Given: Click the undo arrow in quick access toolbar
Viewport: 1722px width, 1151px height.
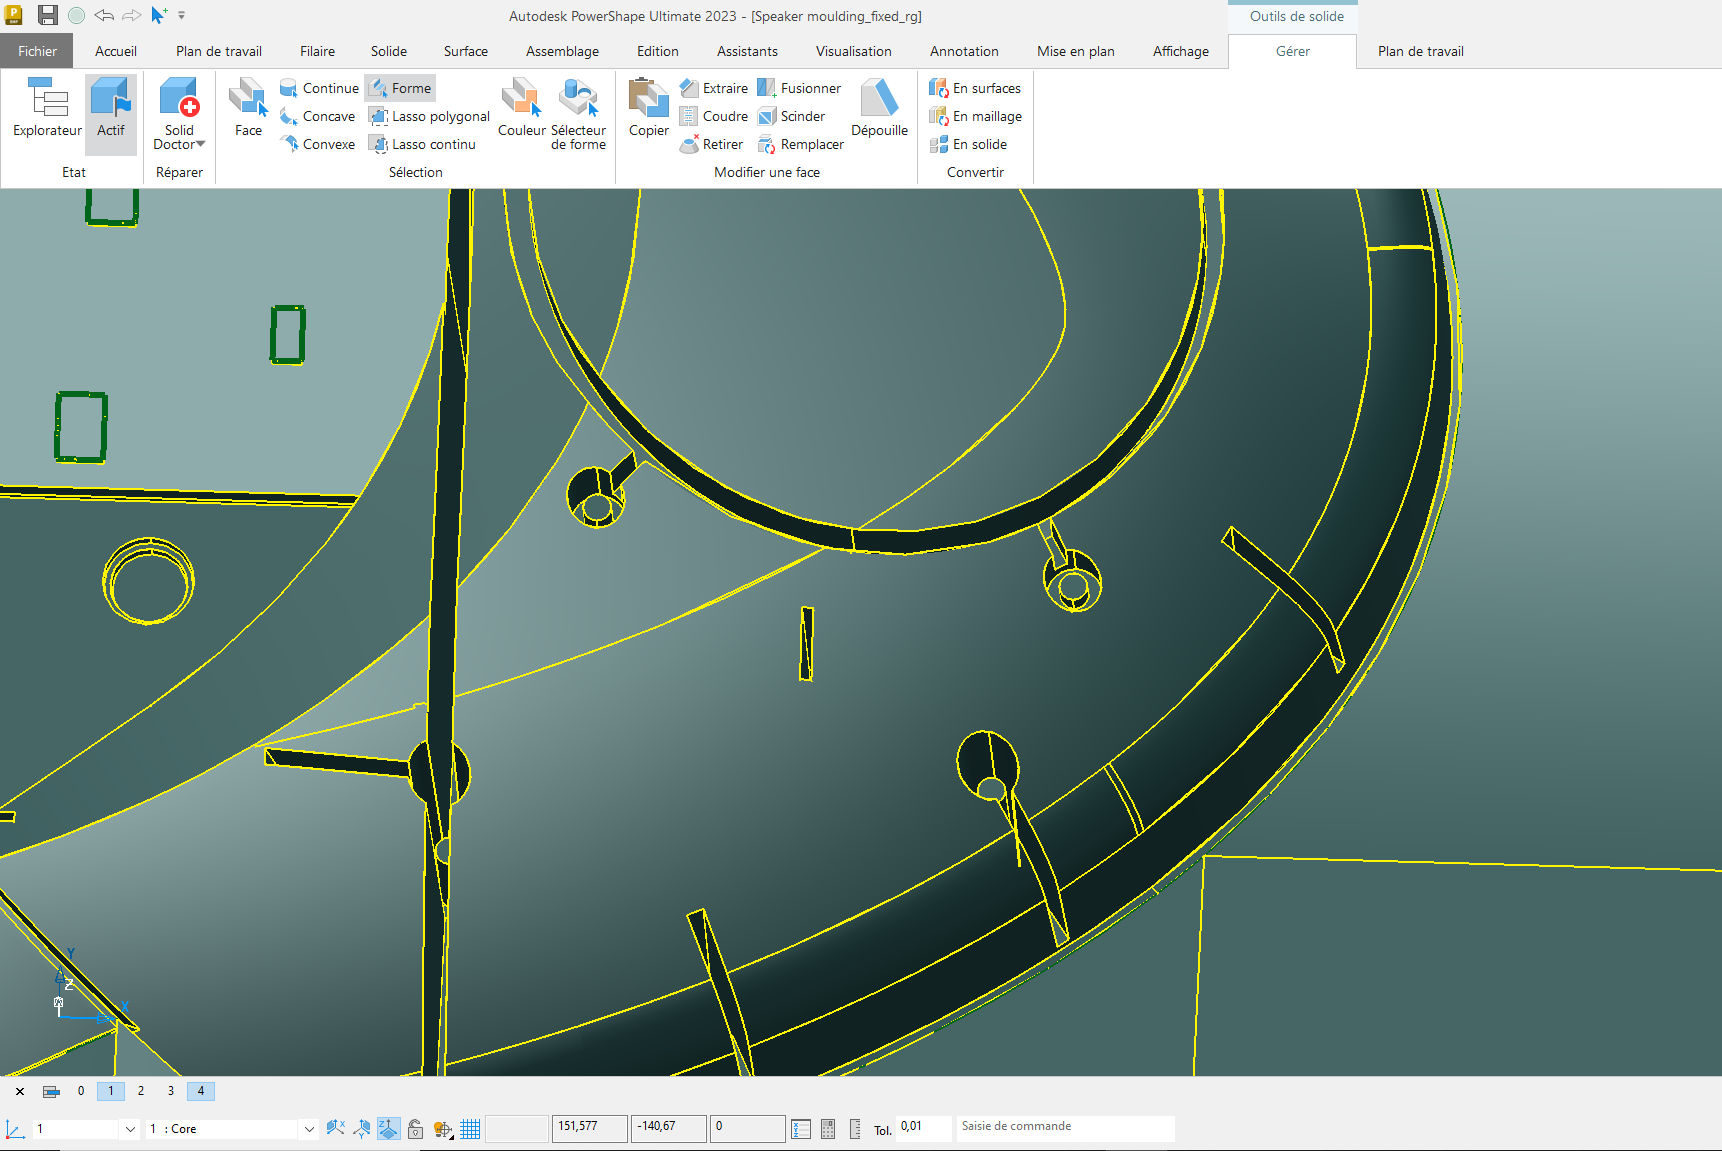Looking at the screenshot, I should (104, 15).
